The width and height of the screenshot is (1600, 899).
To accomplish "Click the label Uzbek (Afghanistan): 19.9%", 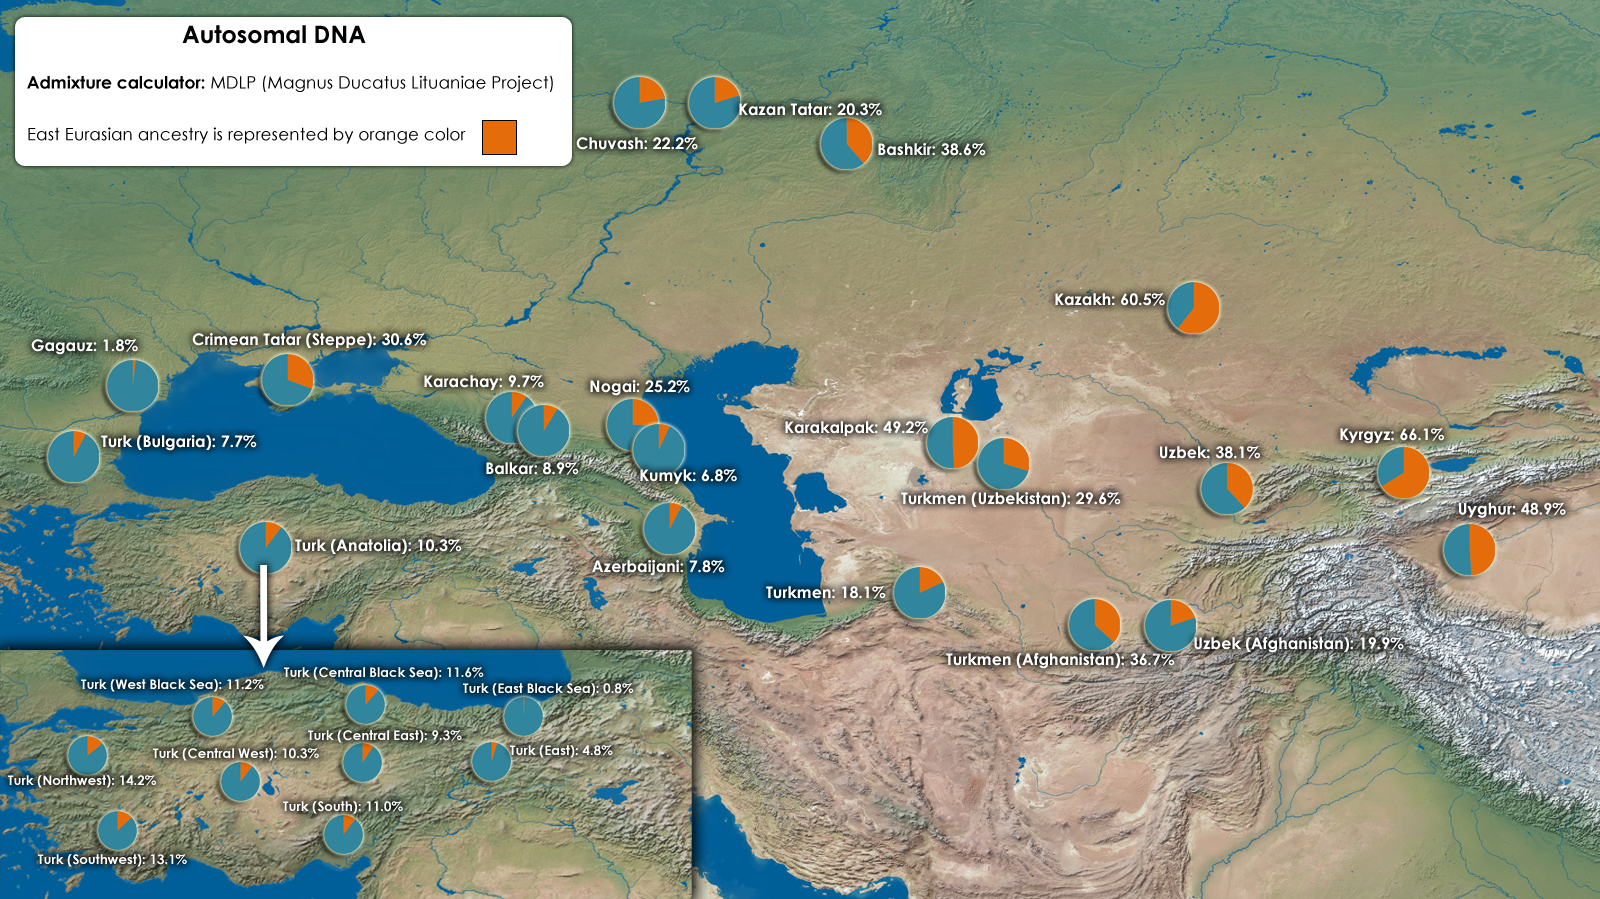I will tap(1298, 644).
